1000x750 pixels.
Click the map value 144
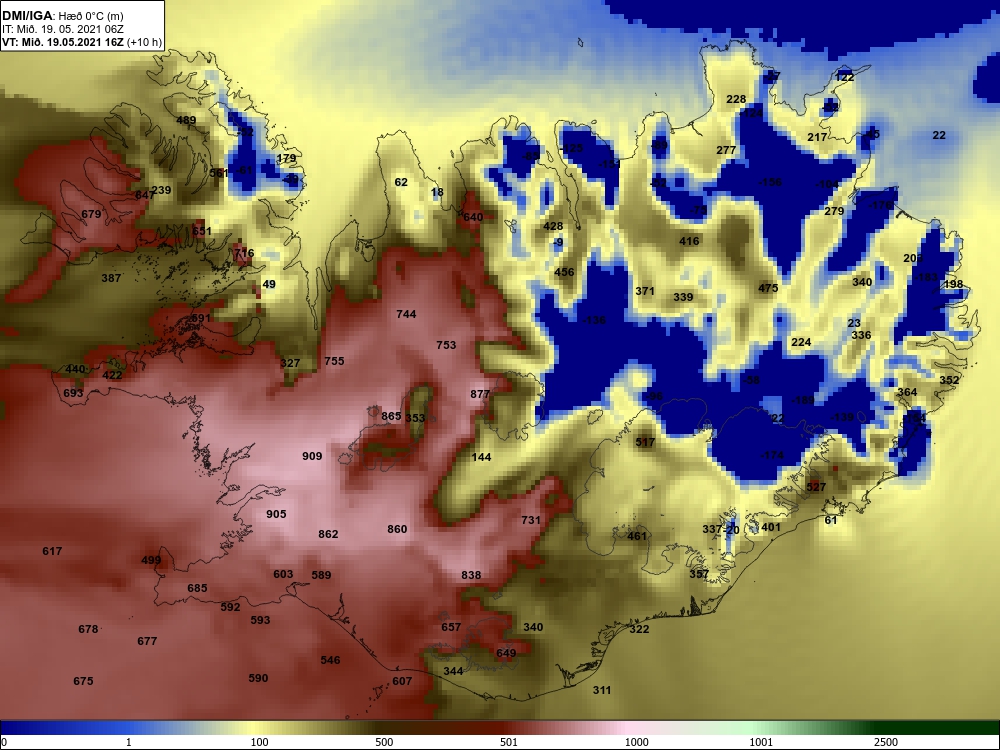click(x=482, y=457)
